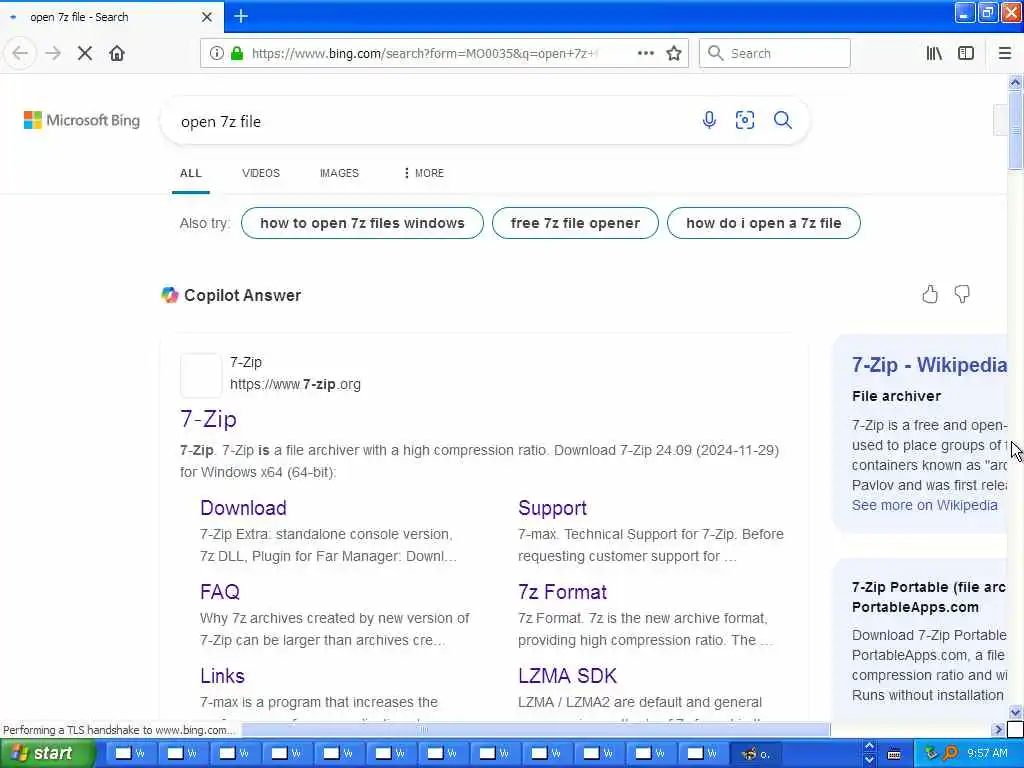
Task: Close the 'open 7z file - Search' tab
Action: pos(207,17)
